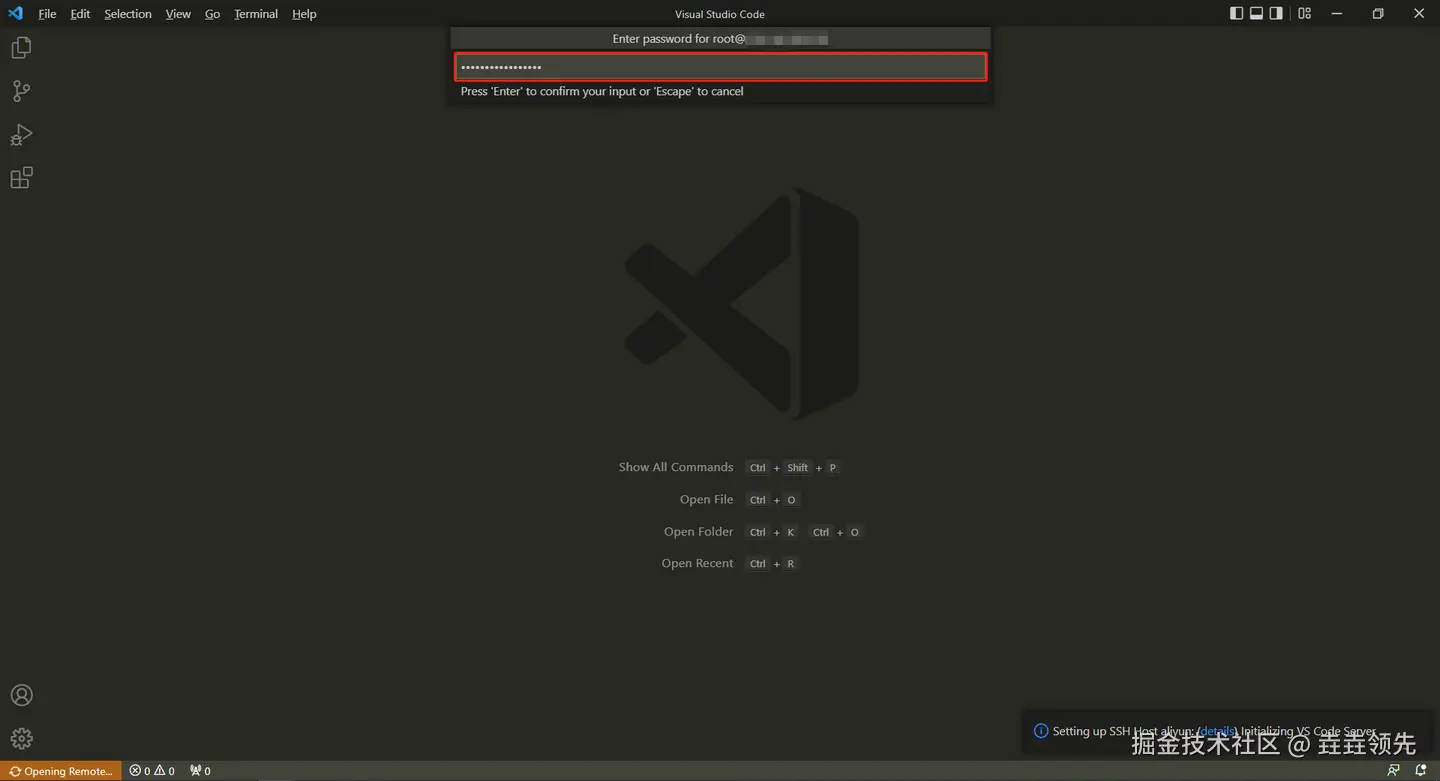This screenshot has height=781, width=1440.
Task: Click the Shift key hint
Action: coord(797,468)
